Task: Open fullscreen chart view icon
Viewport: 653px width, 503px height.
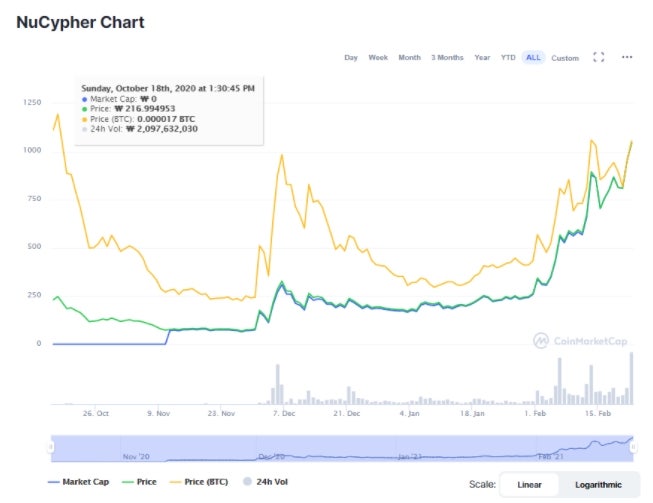Action: 598,57
